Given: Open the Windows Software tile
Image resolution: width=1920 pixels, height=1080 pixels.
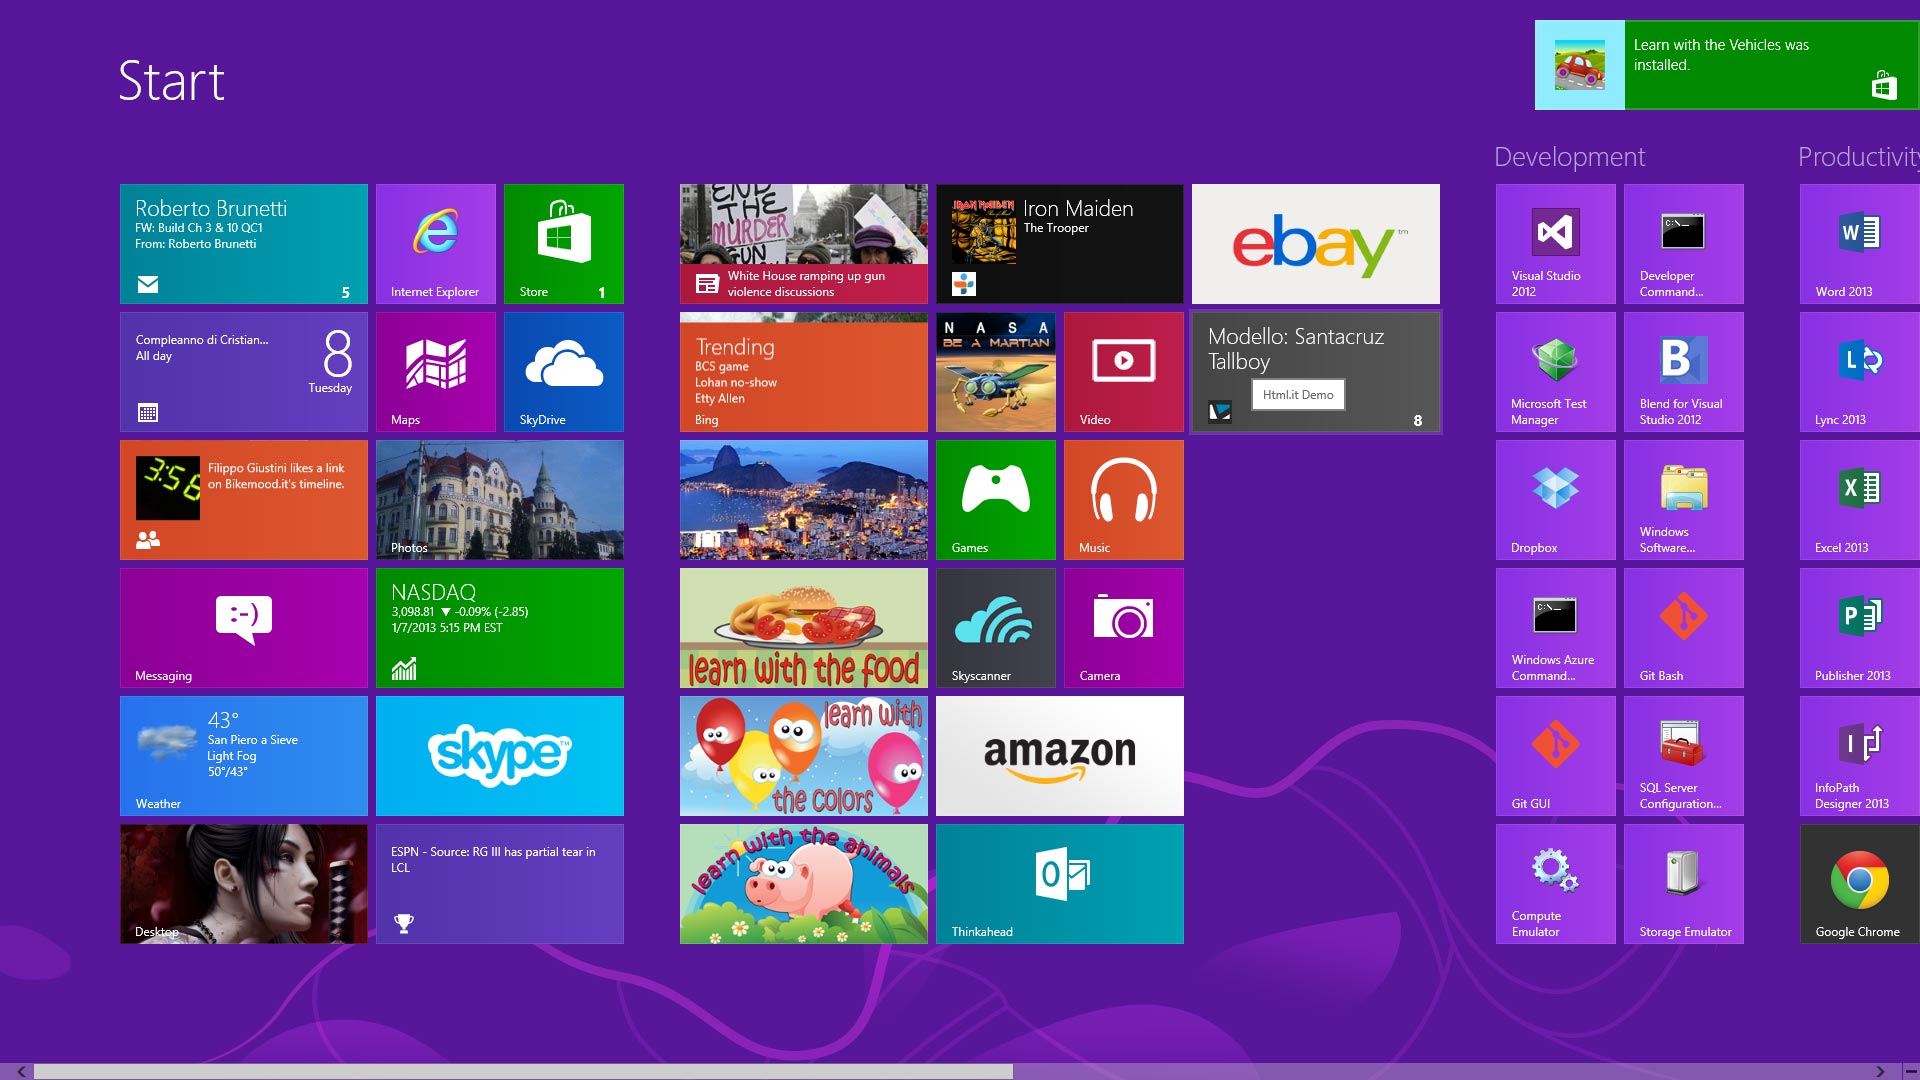Looking at the screenshot, I should pyautogui.click(x=1684, y=500).
